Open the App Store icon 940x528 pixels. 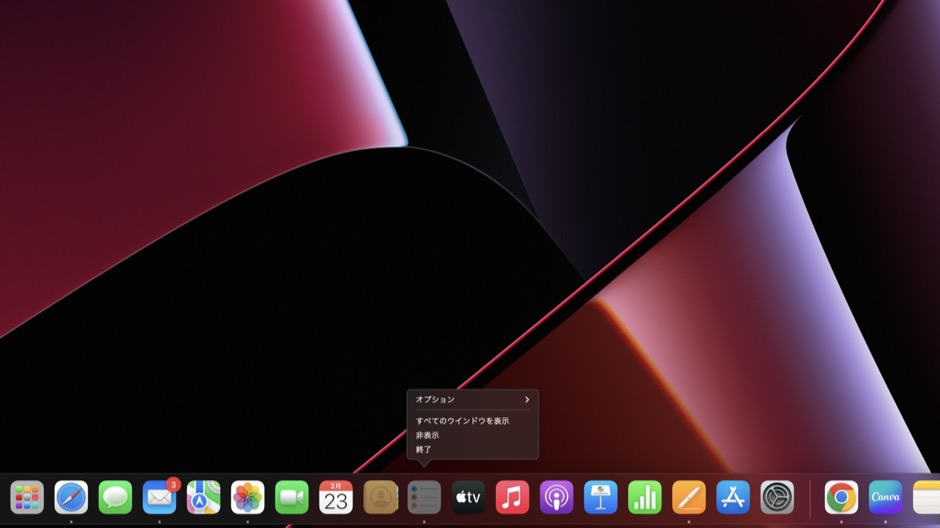tap(733, 497)
